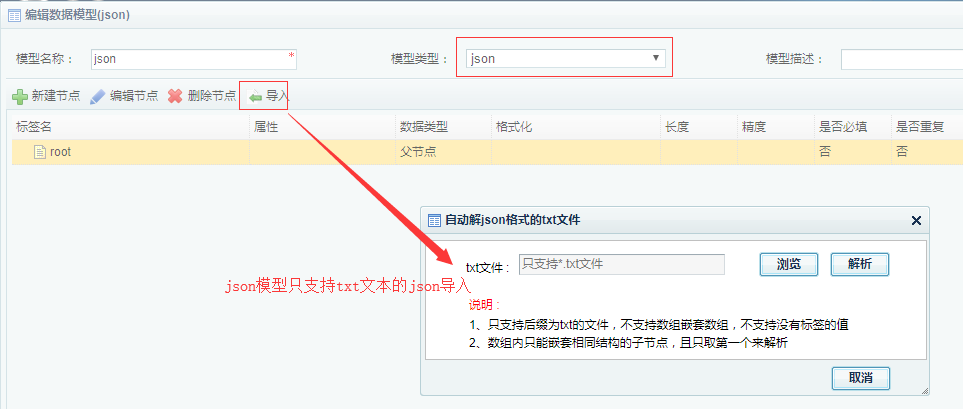This screenshot has width=963, height=409.
Task: Click the root node document icon
Action: [40, 152]
